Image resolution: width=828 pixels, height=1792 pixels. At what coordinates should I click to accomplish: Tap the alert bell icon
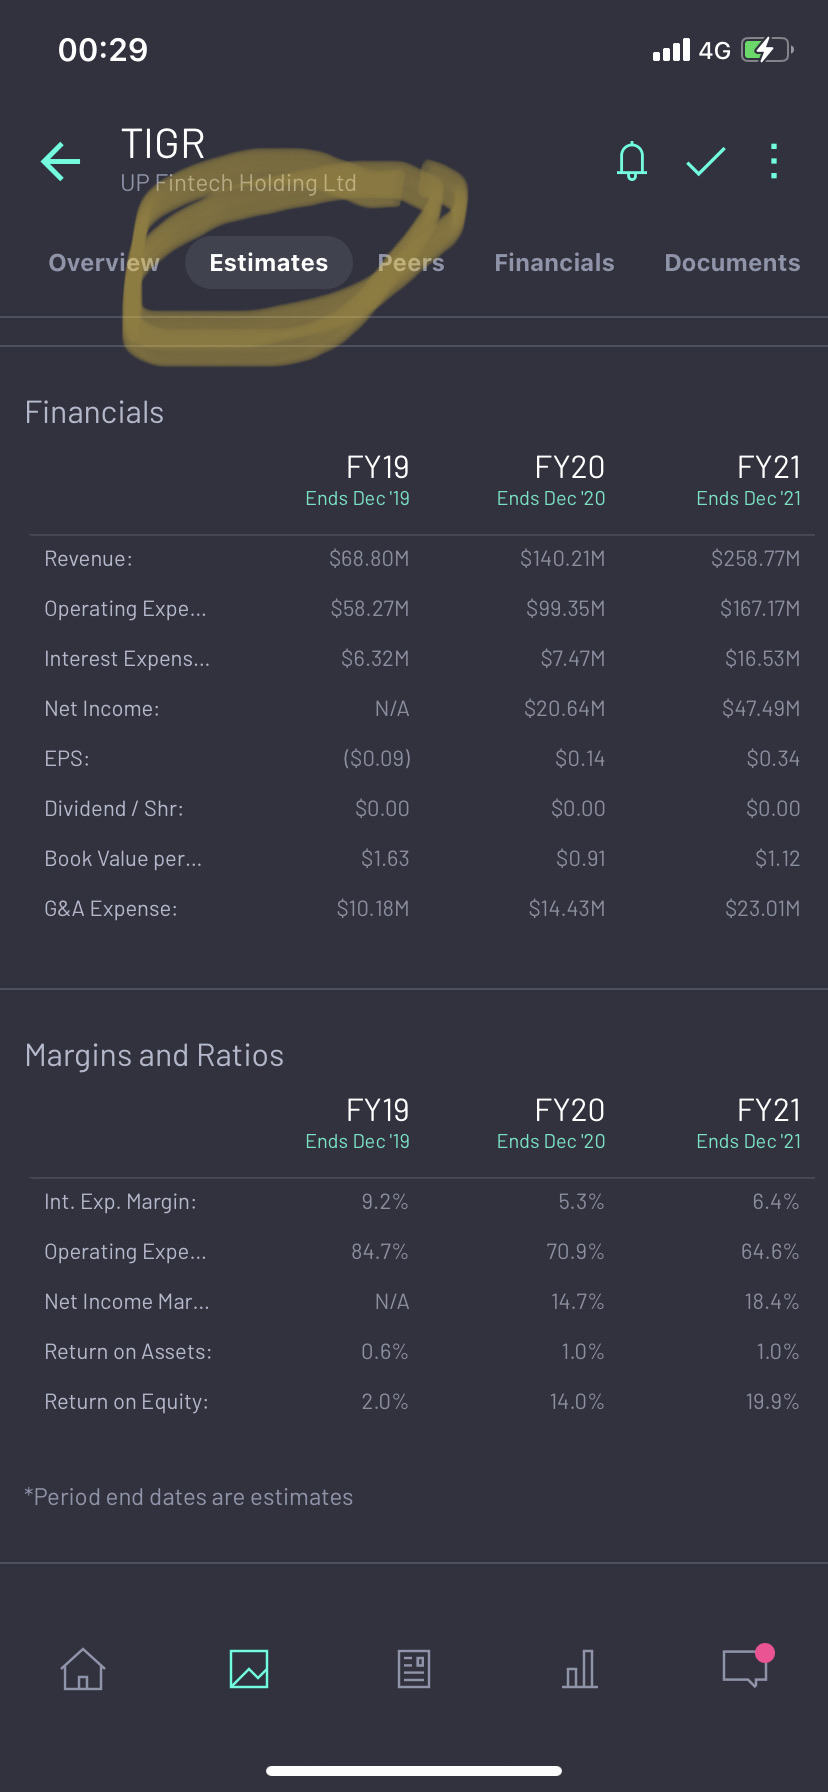pos(632,161)
